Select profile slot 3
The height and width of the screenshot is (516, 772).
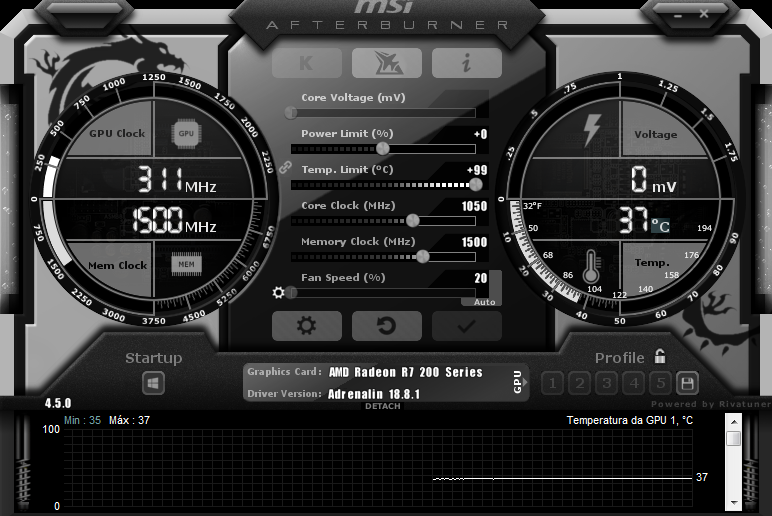tap(607, 383)
